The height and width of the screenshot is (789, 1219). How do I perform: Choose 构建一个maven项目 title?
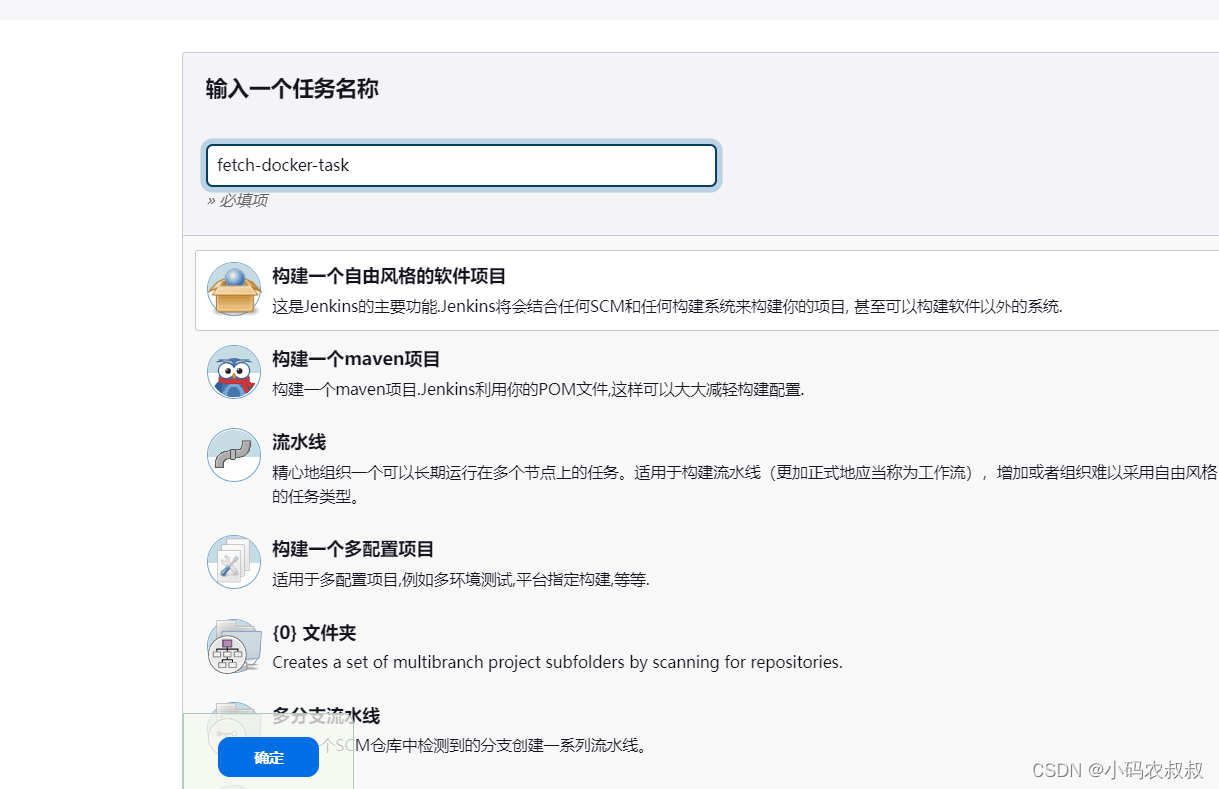click(356, 359)
